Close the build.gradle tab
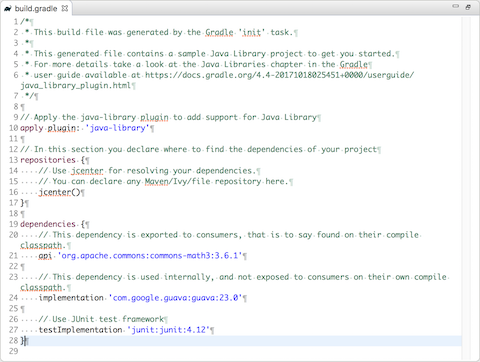The height and width of the screenshot is (362, 480). tap(65, 8)
